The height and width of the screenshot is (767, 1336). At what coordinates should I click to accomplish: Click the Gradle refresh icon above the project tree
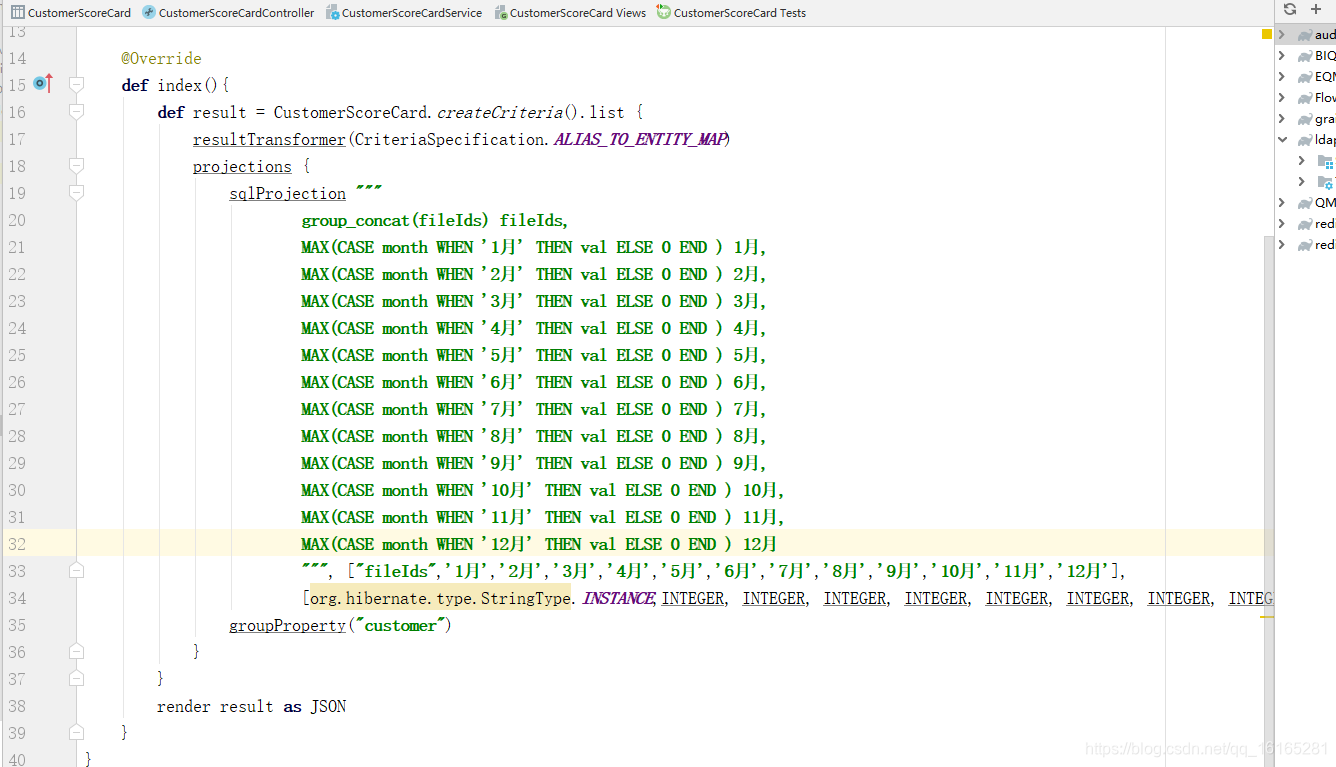(1290, 9)
